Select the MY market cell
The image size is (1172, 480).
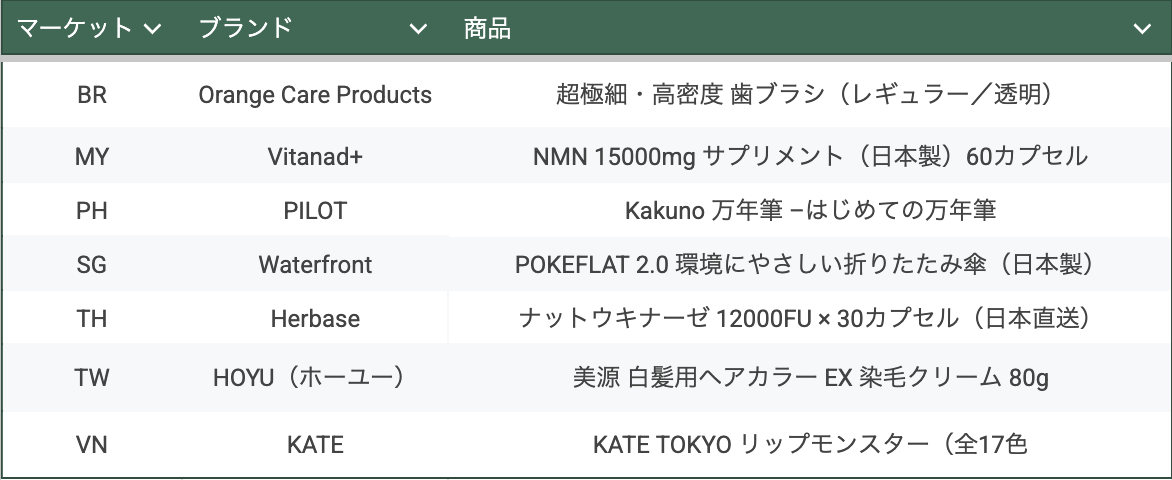(92, 157)
